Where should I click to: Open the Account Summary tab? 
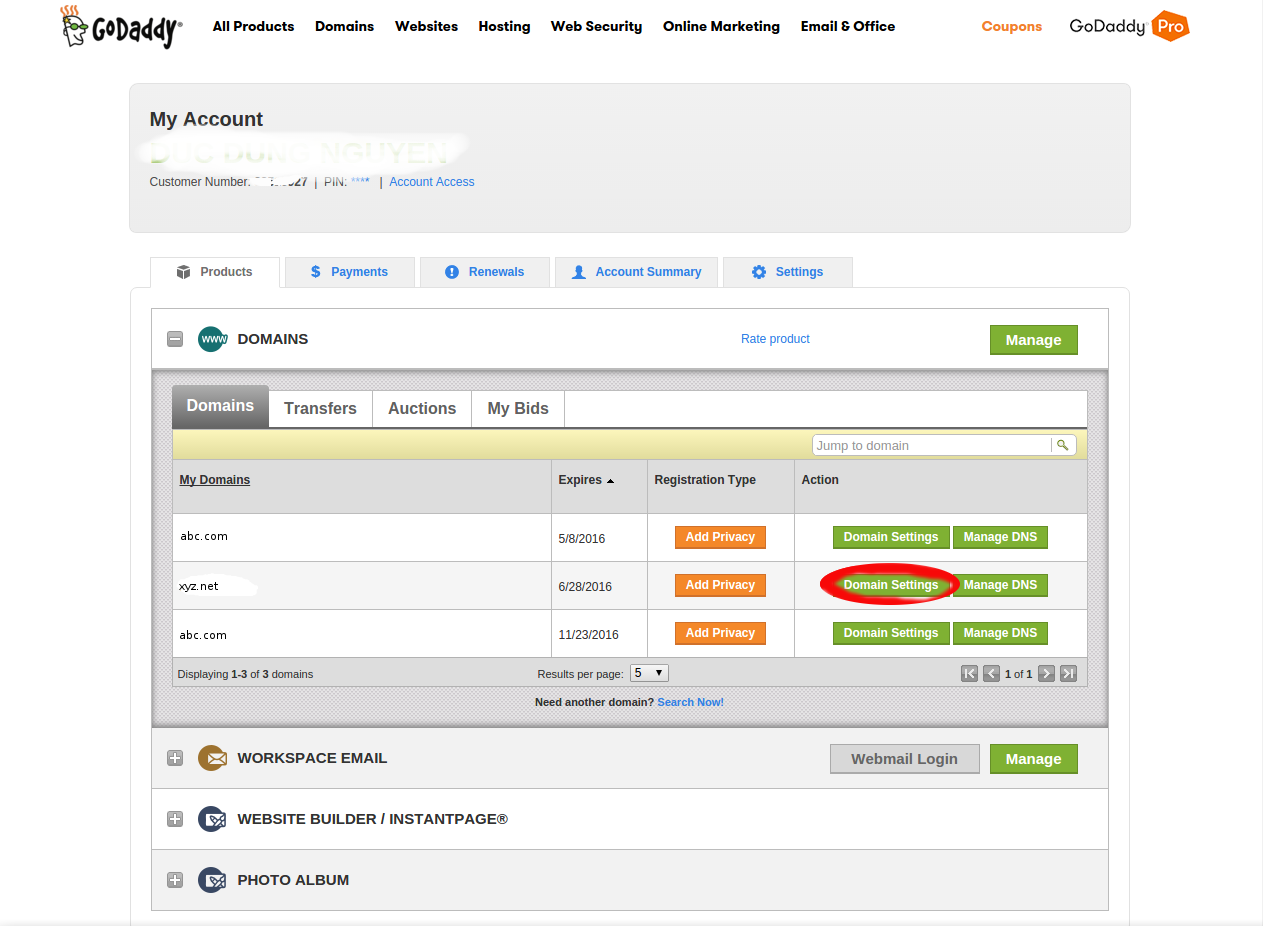636,272
